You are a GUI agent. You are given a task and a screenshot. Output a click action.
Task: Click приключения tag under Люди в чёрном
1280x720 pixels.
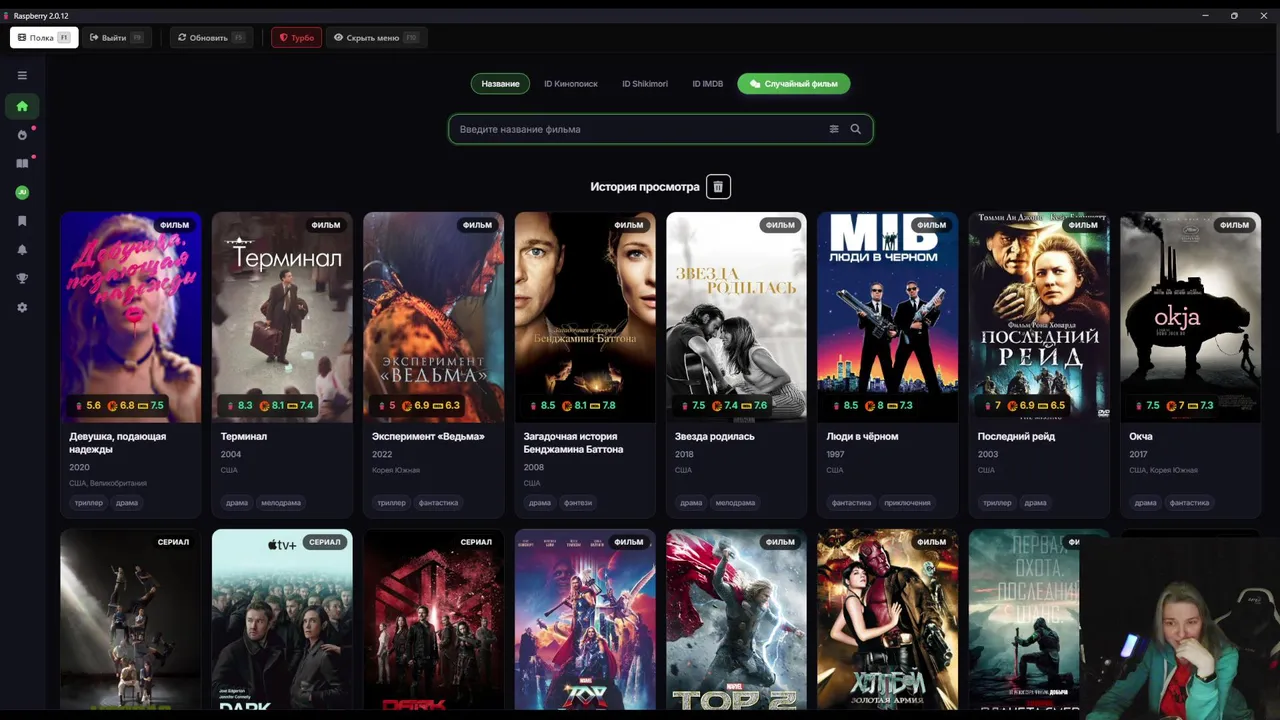908,503
